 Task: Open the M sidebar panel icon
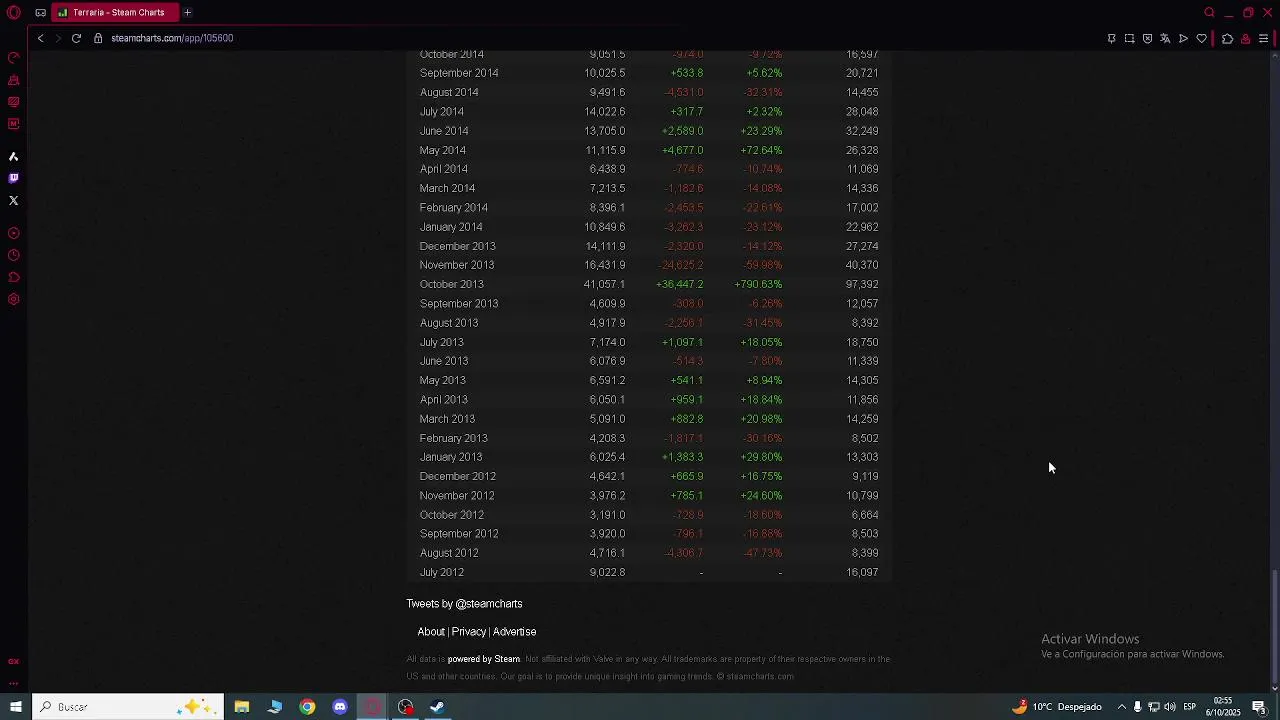14,124
